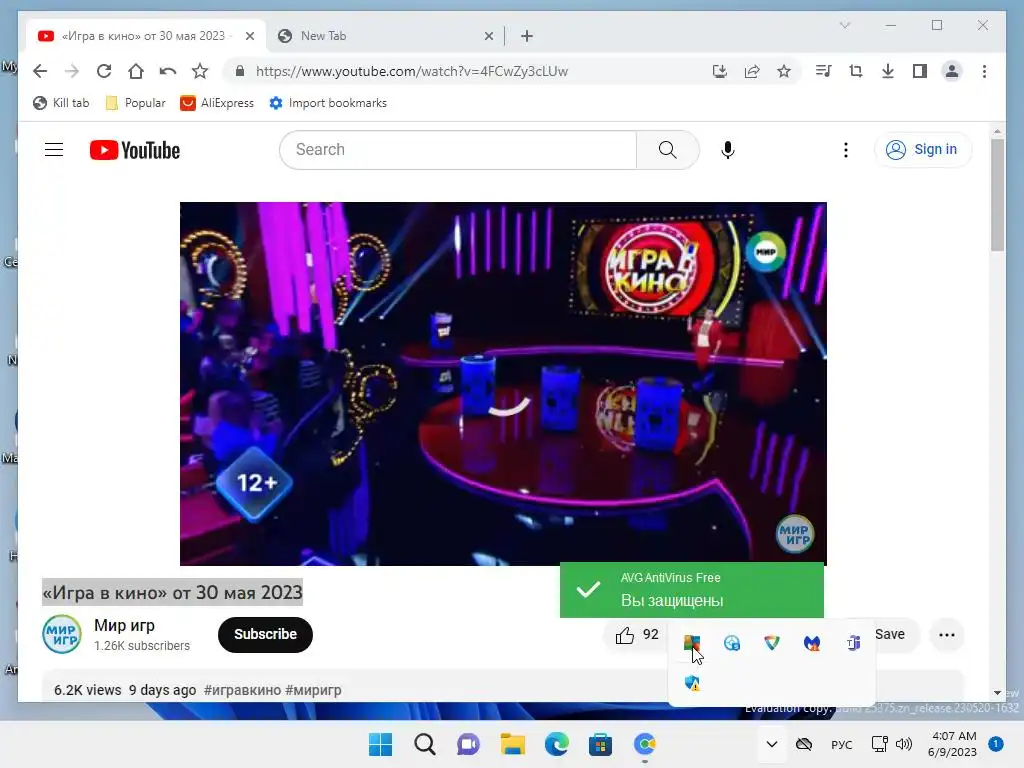Click the #миригр hashtag
Screen dimensions: 1024x768
pyautogui.click(x=313, y=690)
